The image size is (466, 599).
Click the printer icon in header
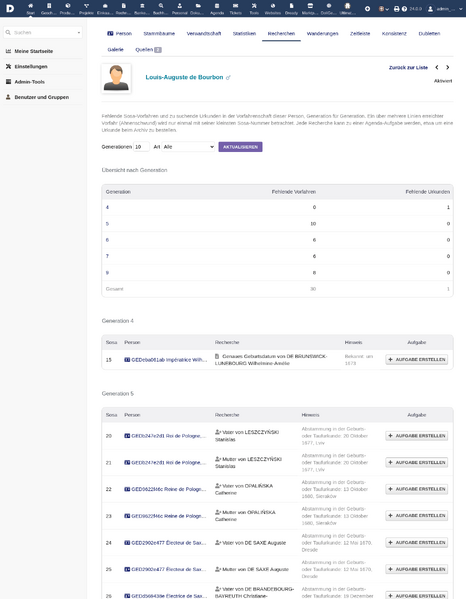point(396,8)
